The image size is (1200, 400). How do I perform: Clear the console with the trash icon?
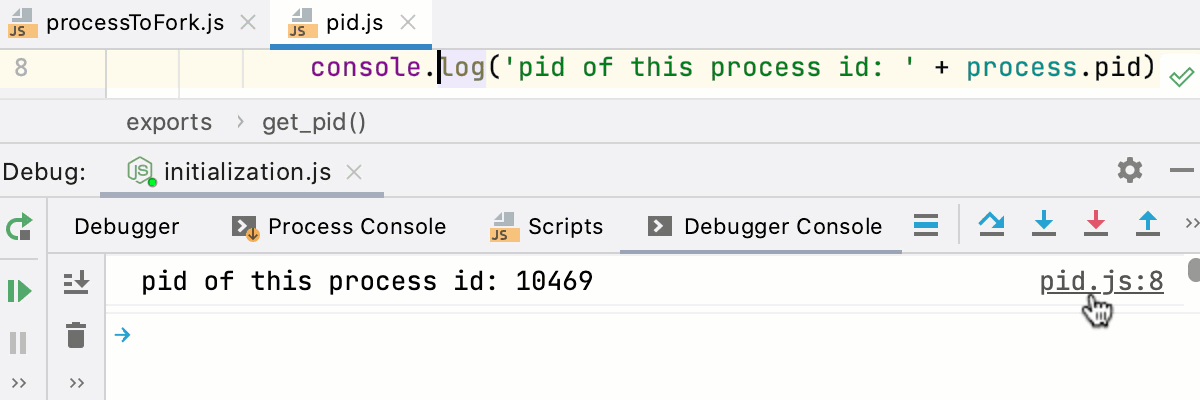tap(76, 335)
